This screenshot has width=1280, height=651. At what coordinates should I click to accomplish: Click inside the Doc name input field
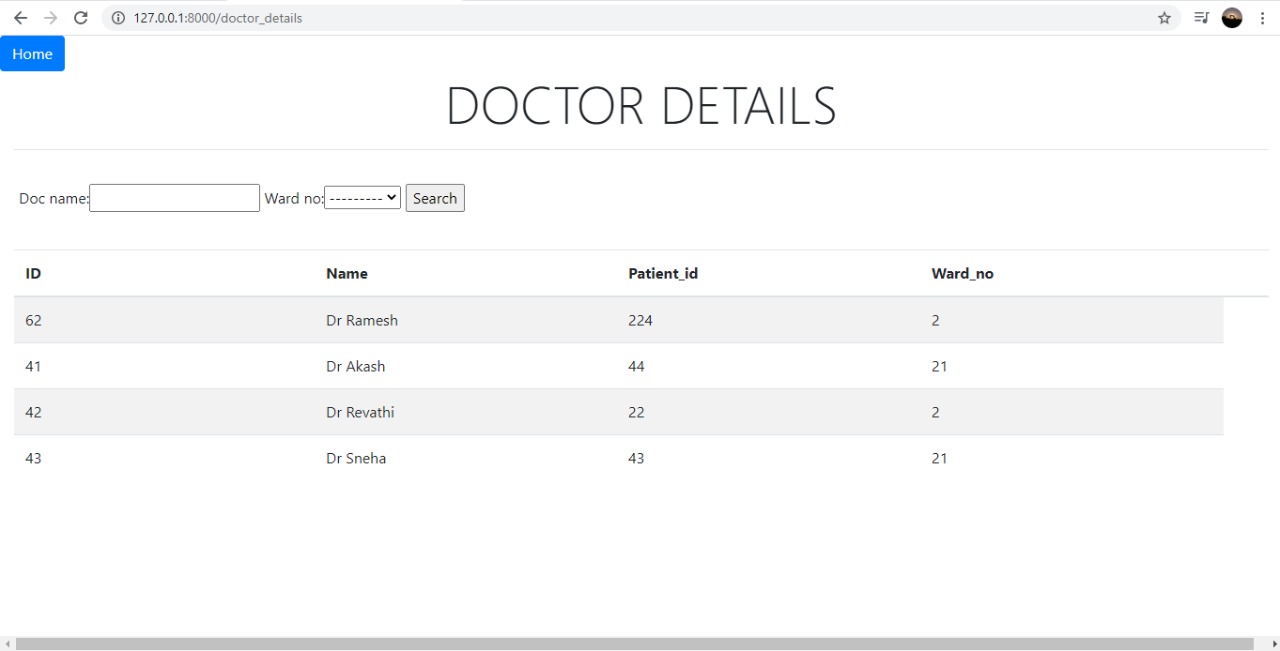coord(174,197)
